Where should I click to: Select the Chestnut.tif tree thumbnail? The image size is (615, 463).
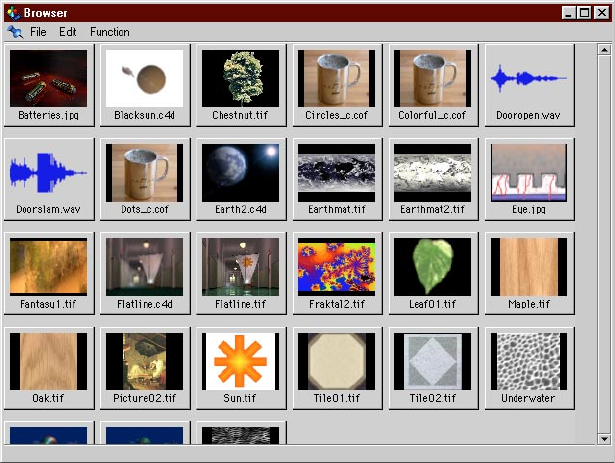pos(240,78)
